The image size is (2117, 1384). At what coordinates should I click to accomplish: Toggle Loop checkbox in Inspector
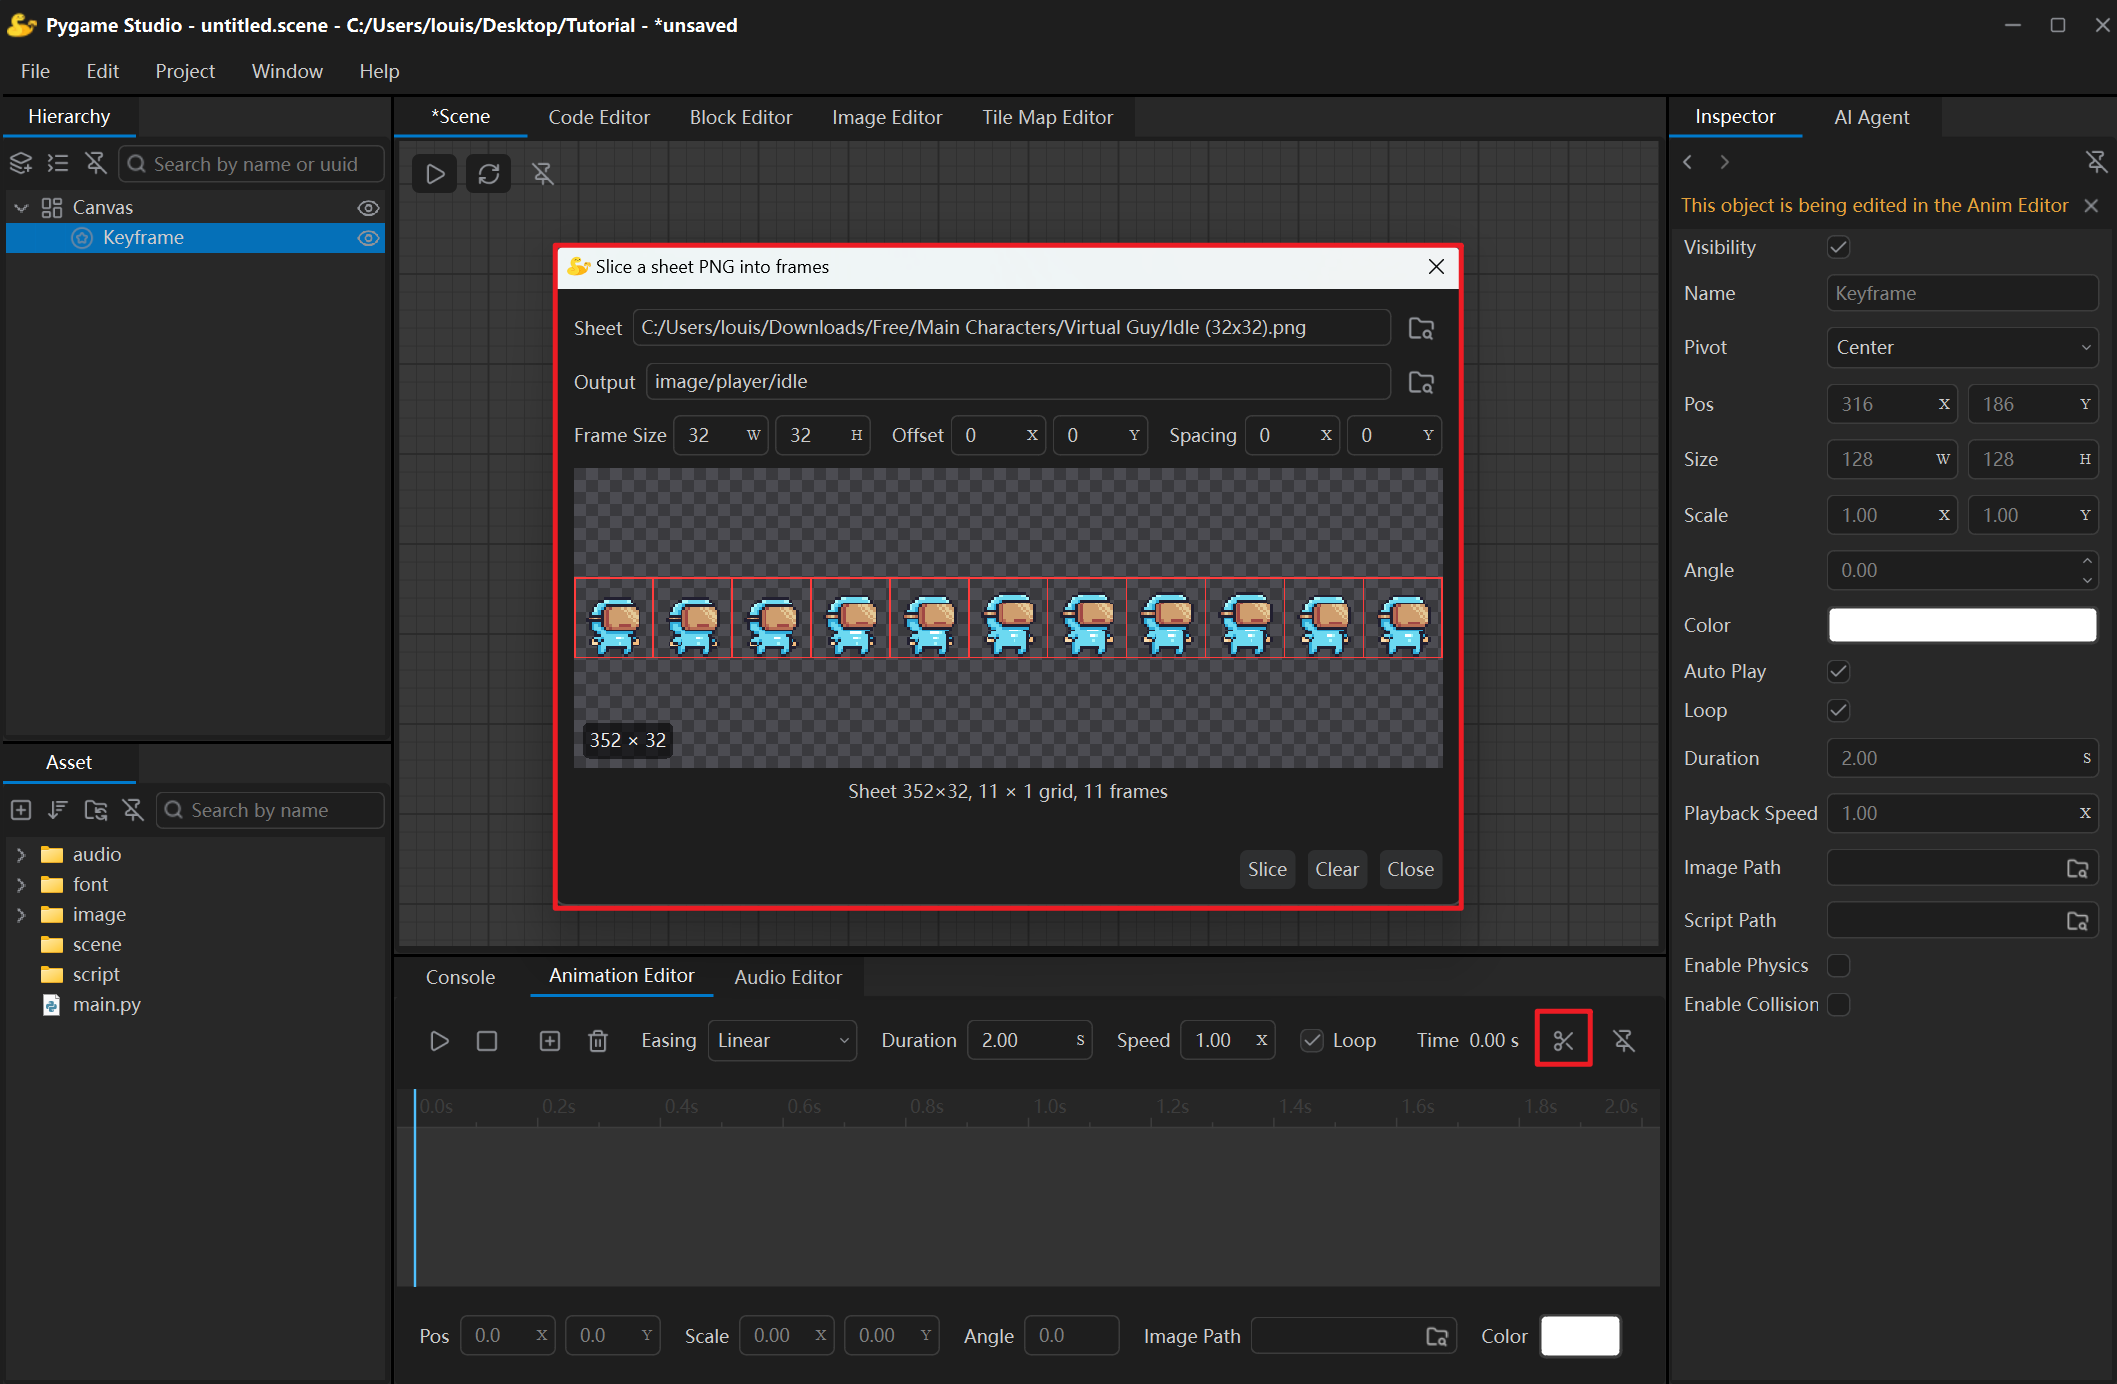(1838, 710)
